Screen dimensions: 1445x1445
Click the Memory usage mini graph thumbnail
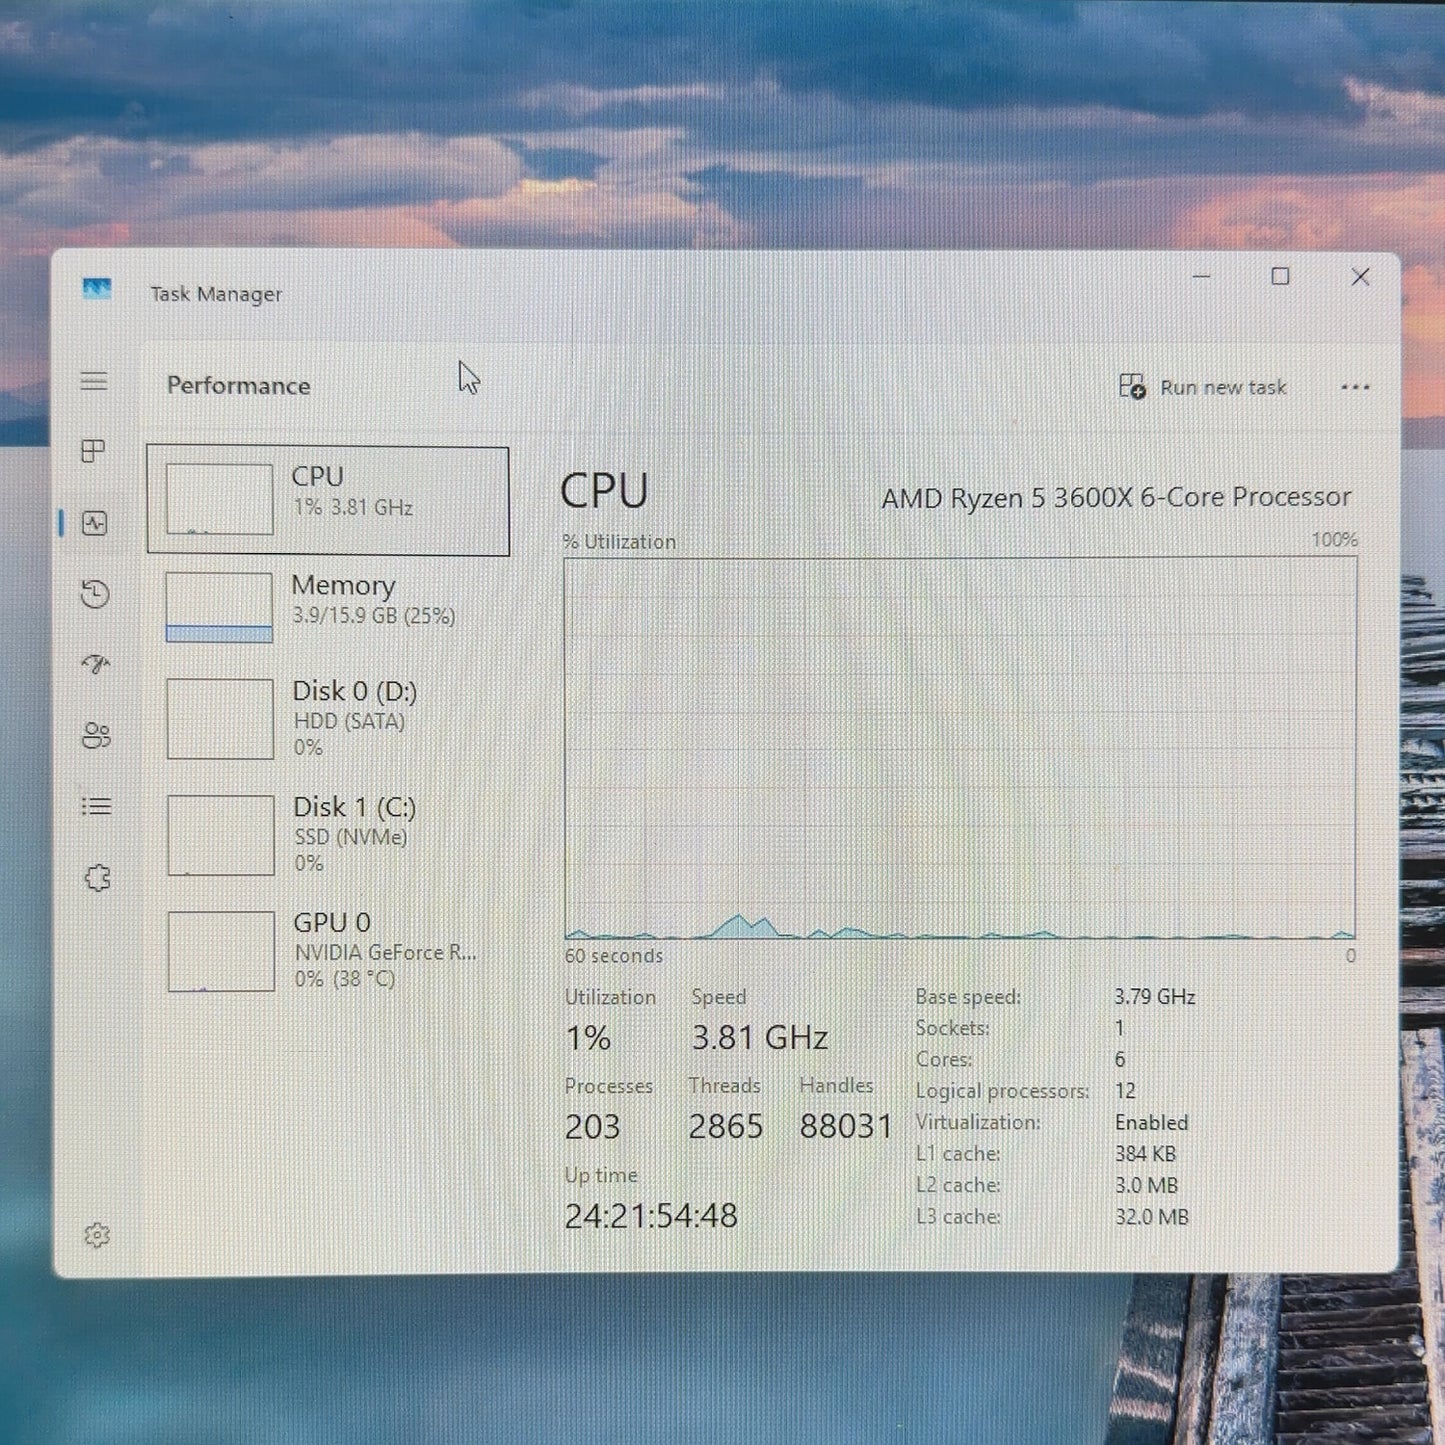point(219,607)
